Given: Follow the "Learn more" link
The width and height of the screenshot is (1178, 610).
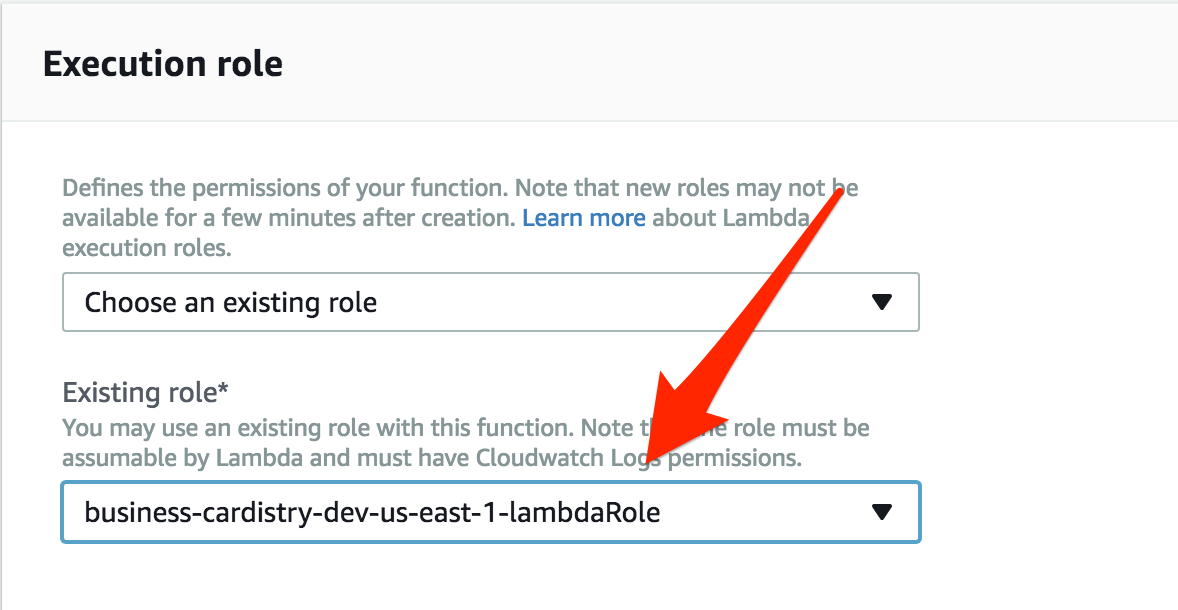Looking at the screenshot, I should (x=583, y=217).
